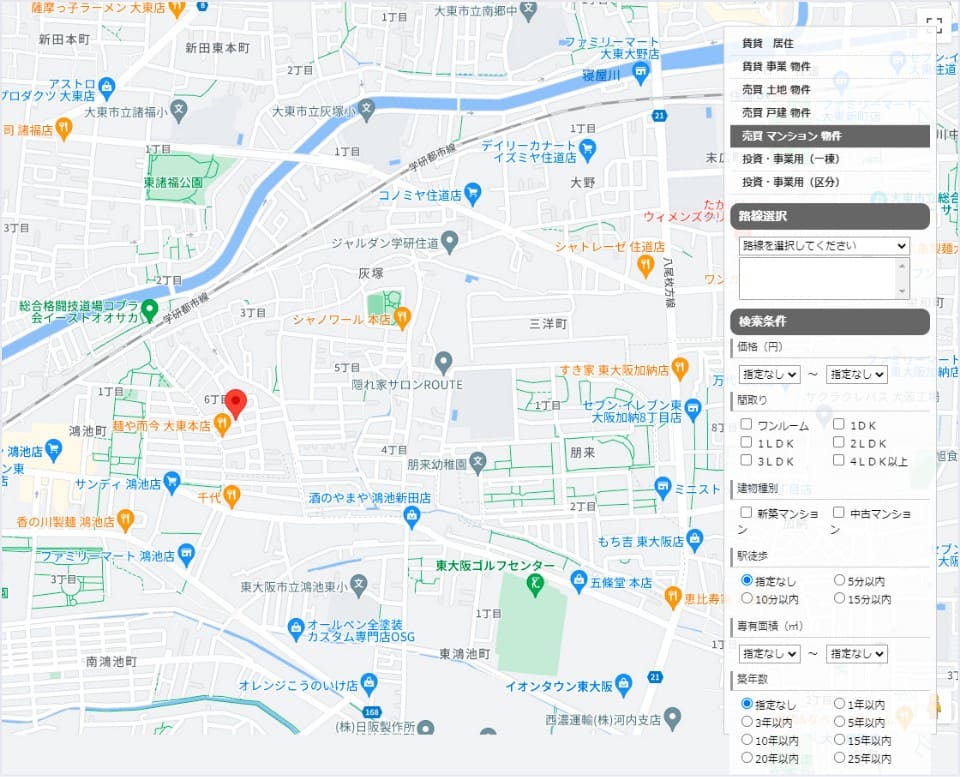Screen dimensions: 960x777
Task: Tick the 4LDK以上 checkbox
Action: coord(839,459)
